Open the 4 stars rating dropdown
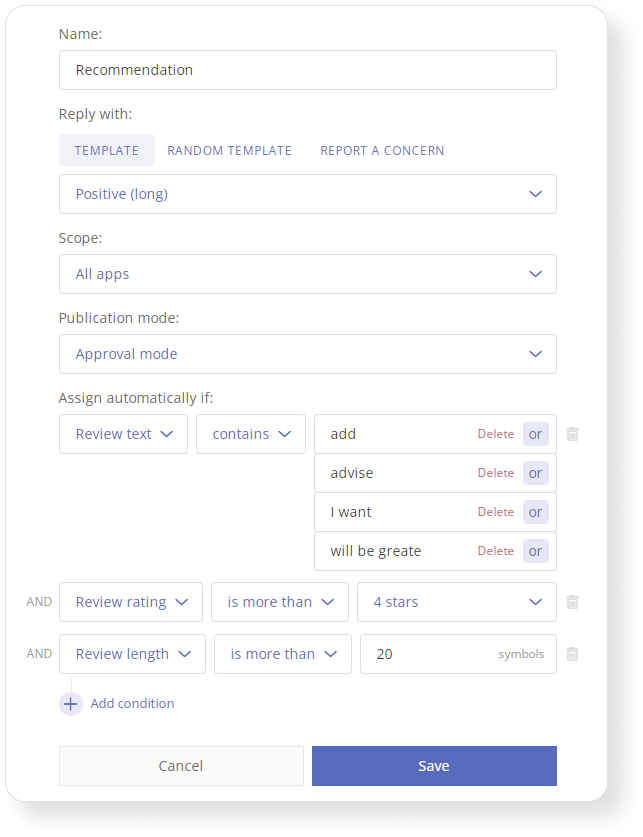 click(457, 602)
